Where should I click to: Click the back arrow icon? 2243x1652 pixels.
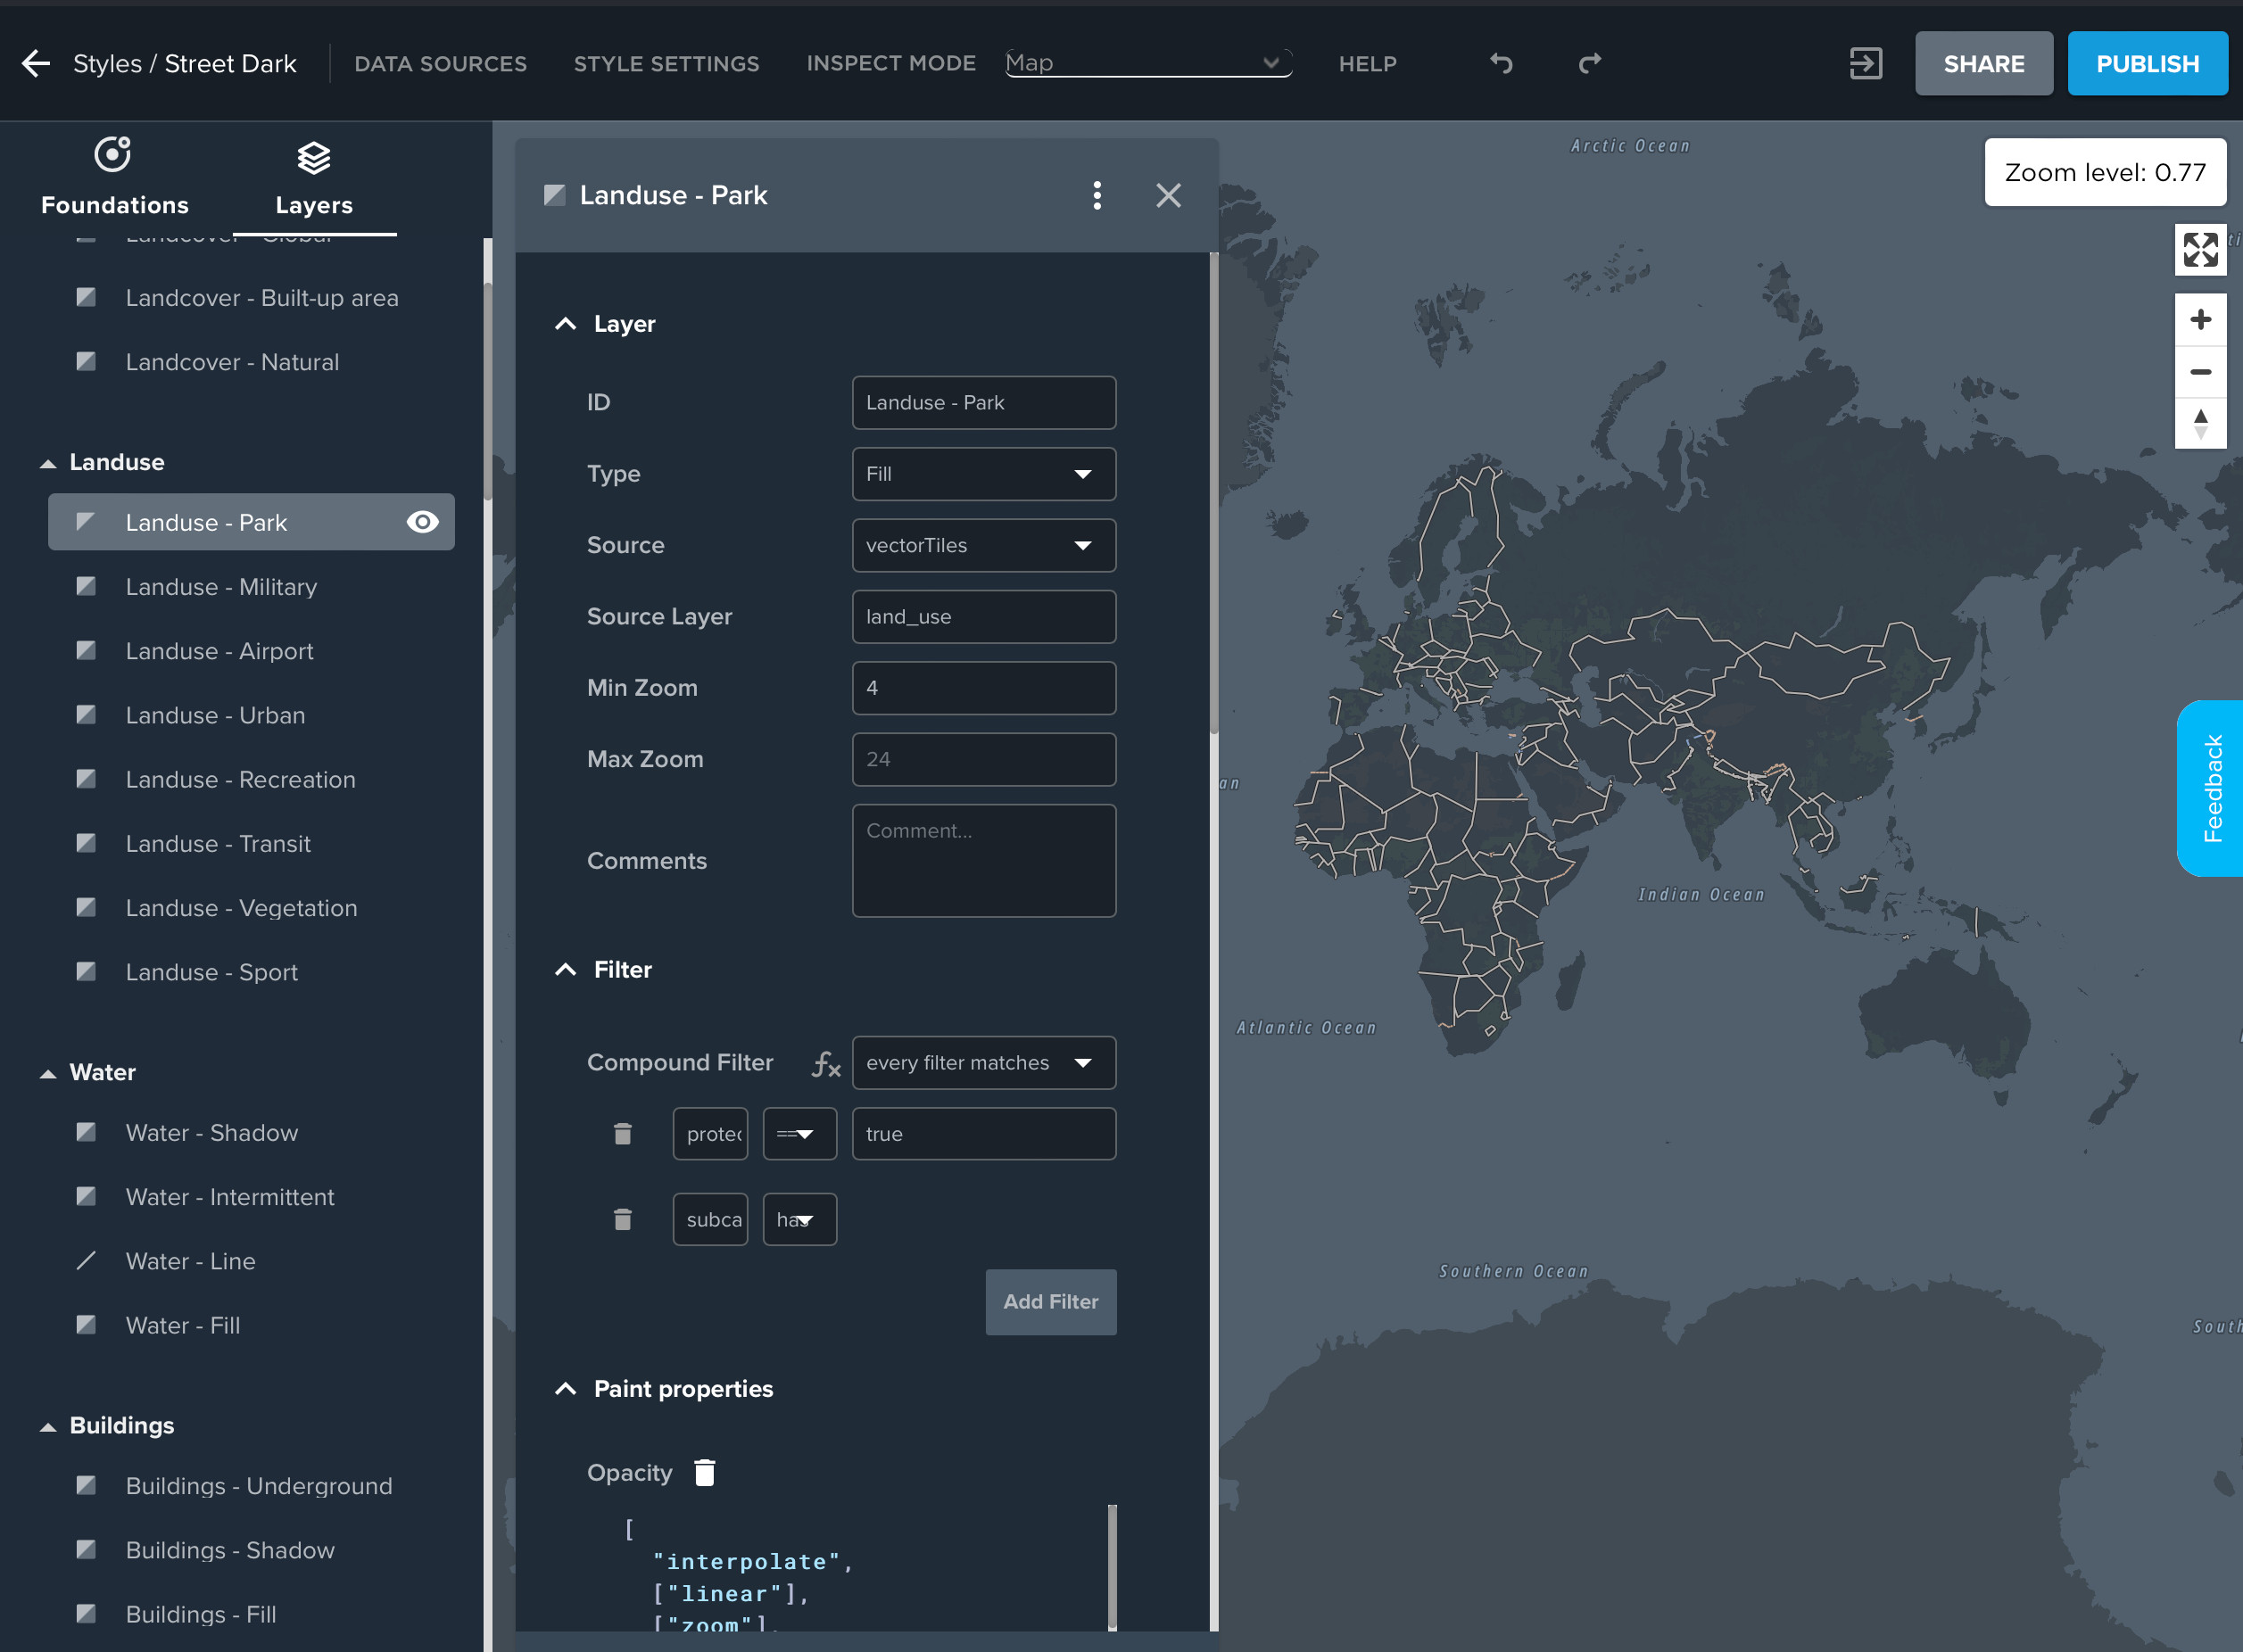36,64
